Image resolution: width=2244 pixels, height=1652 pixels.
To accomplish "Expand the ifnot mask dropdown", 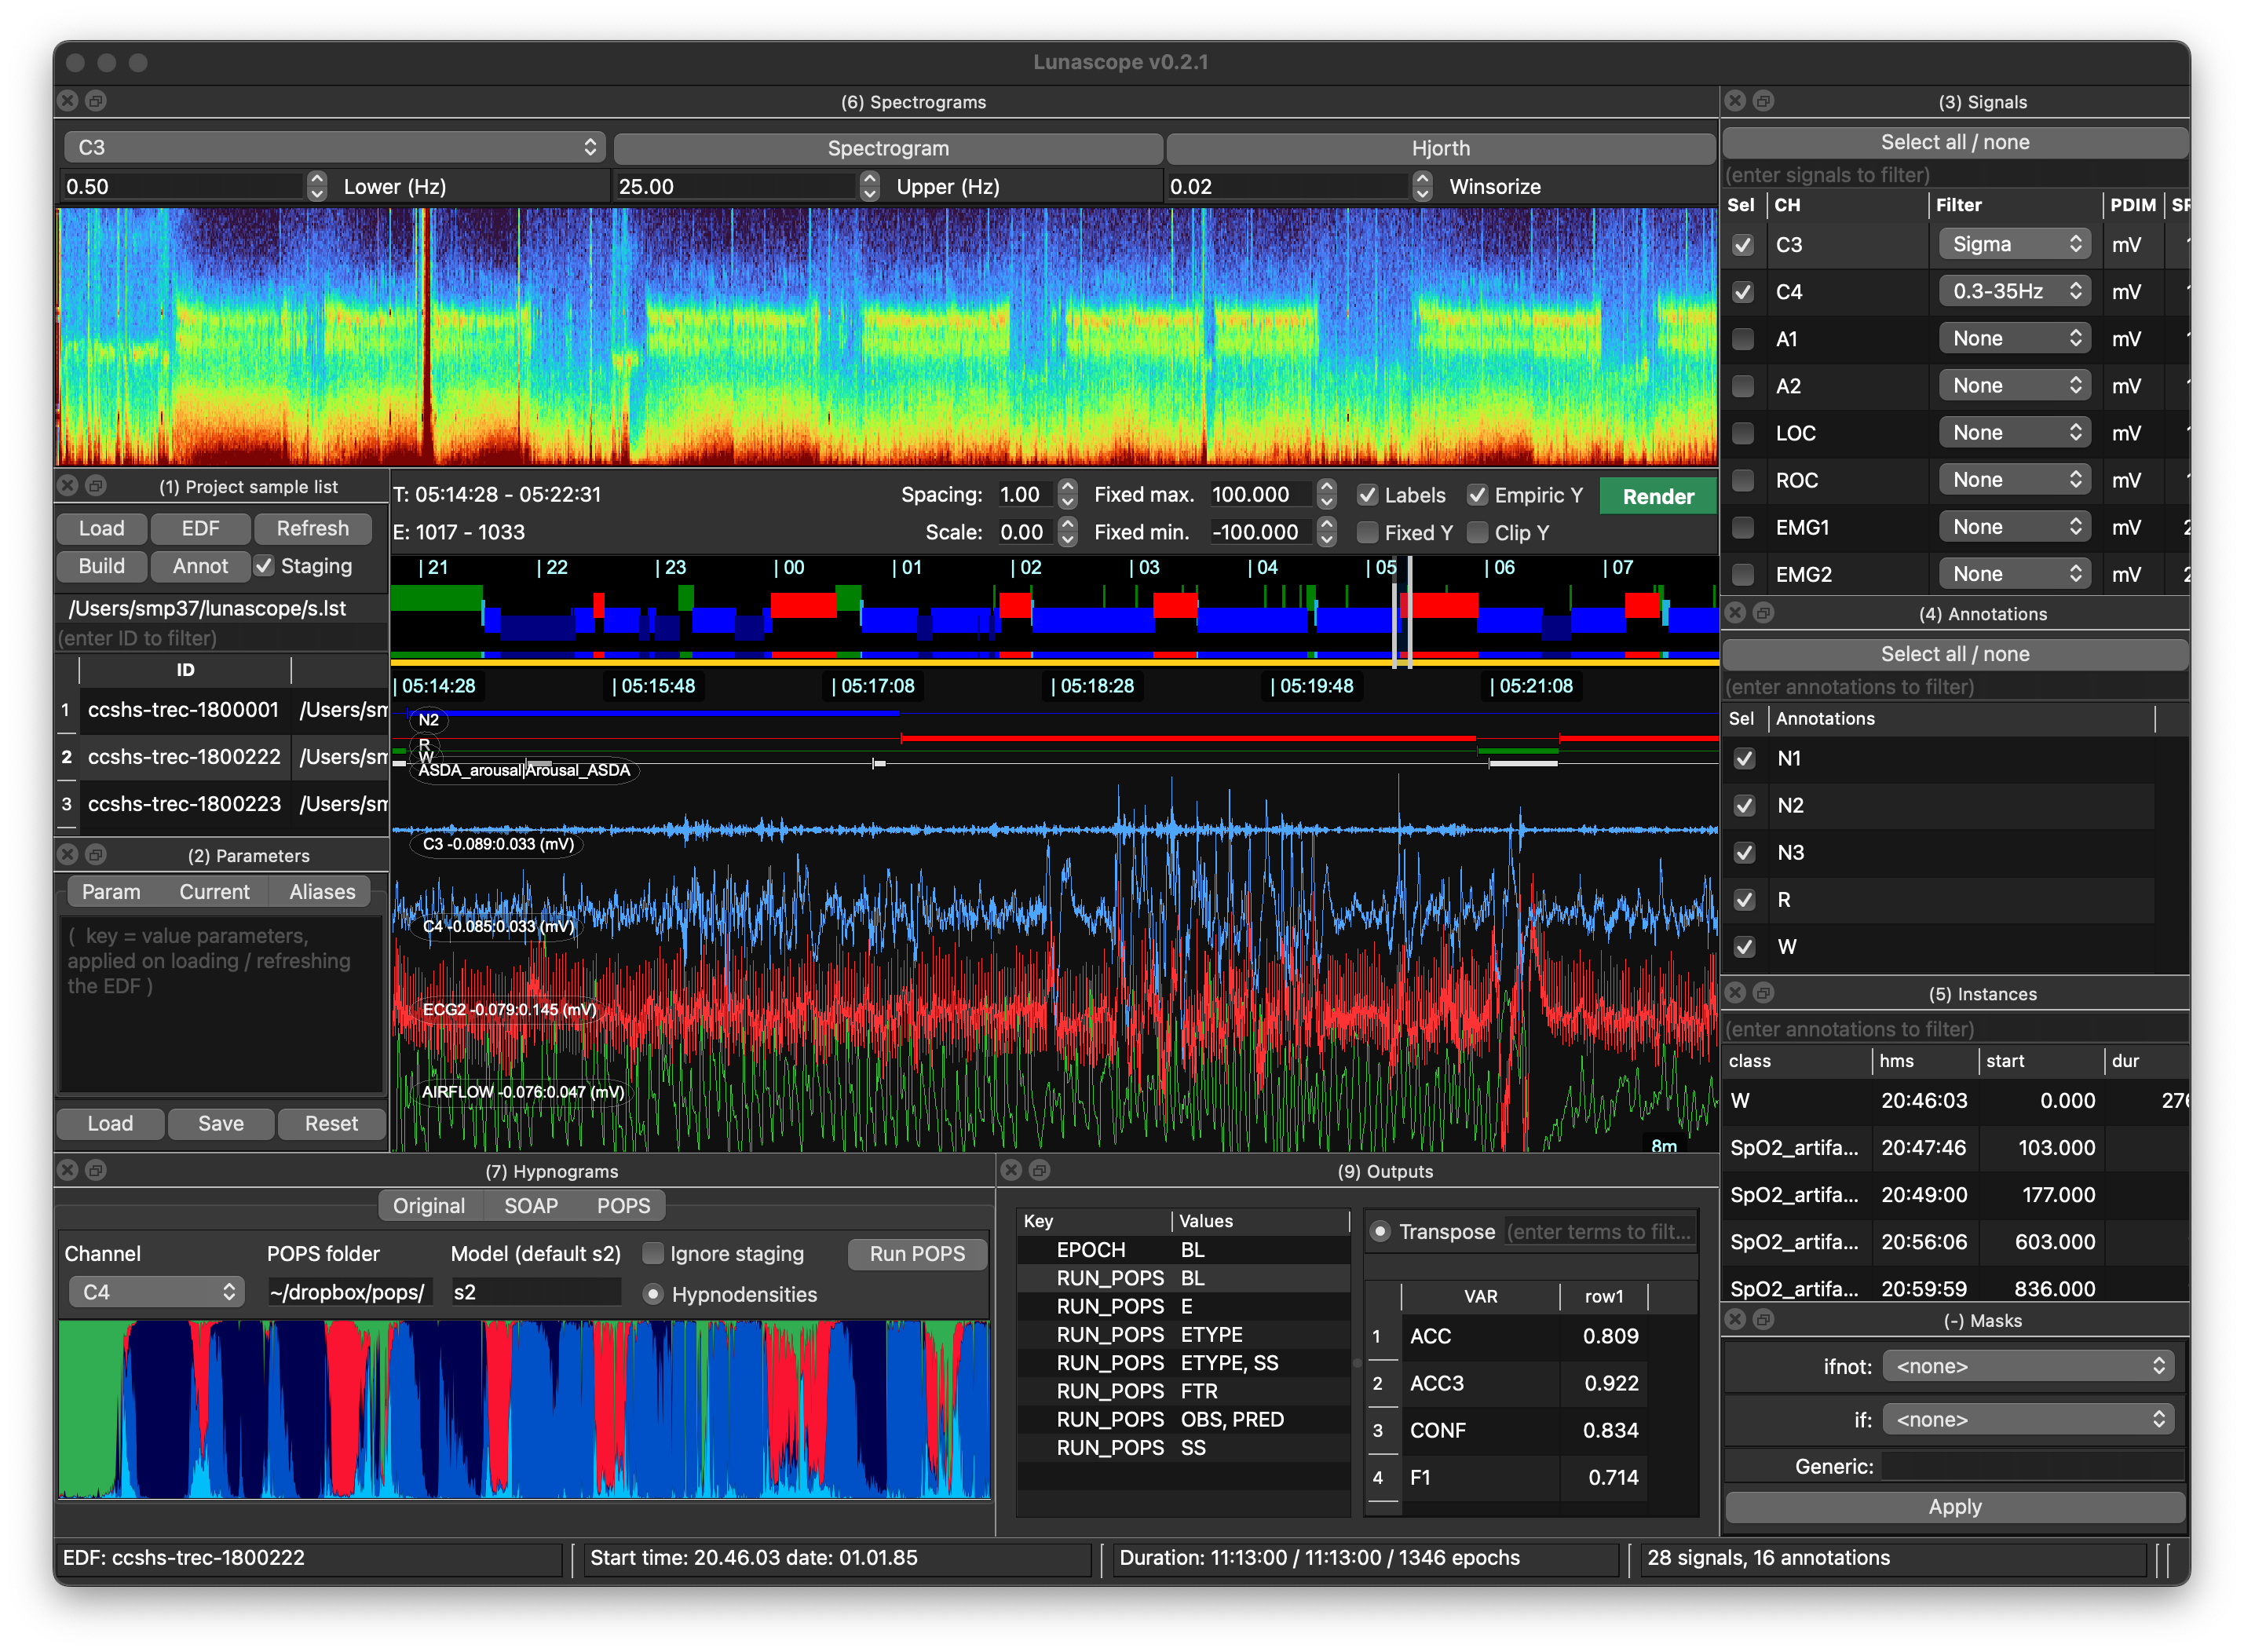I will [2029, 1366].
